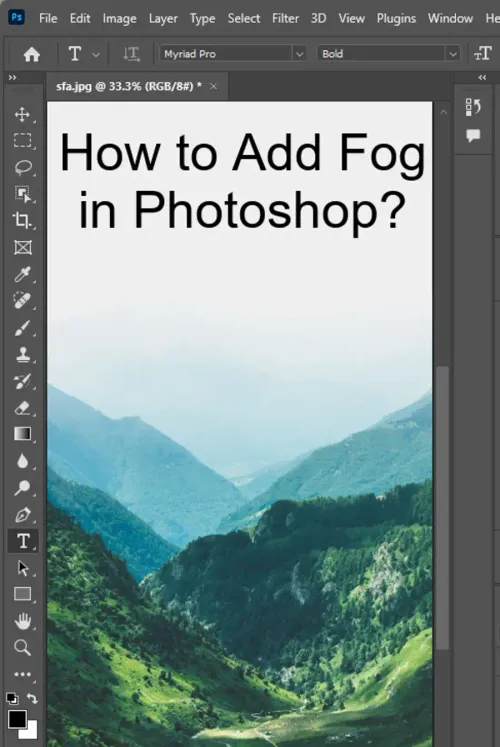The height and width of the screenshot is (747, 500).
Task: Open the View menu
Action: pos(351,18)
